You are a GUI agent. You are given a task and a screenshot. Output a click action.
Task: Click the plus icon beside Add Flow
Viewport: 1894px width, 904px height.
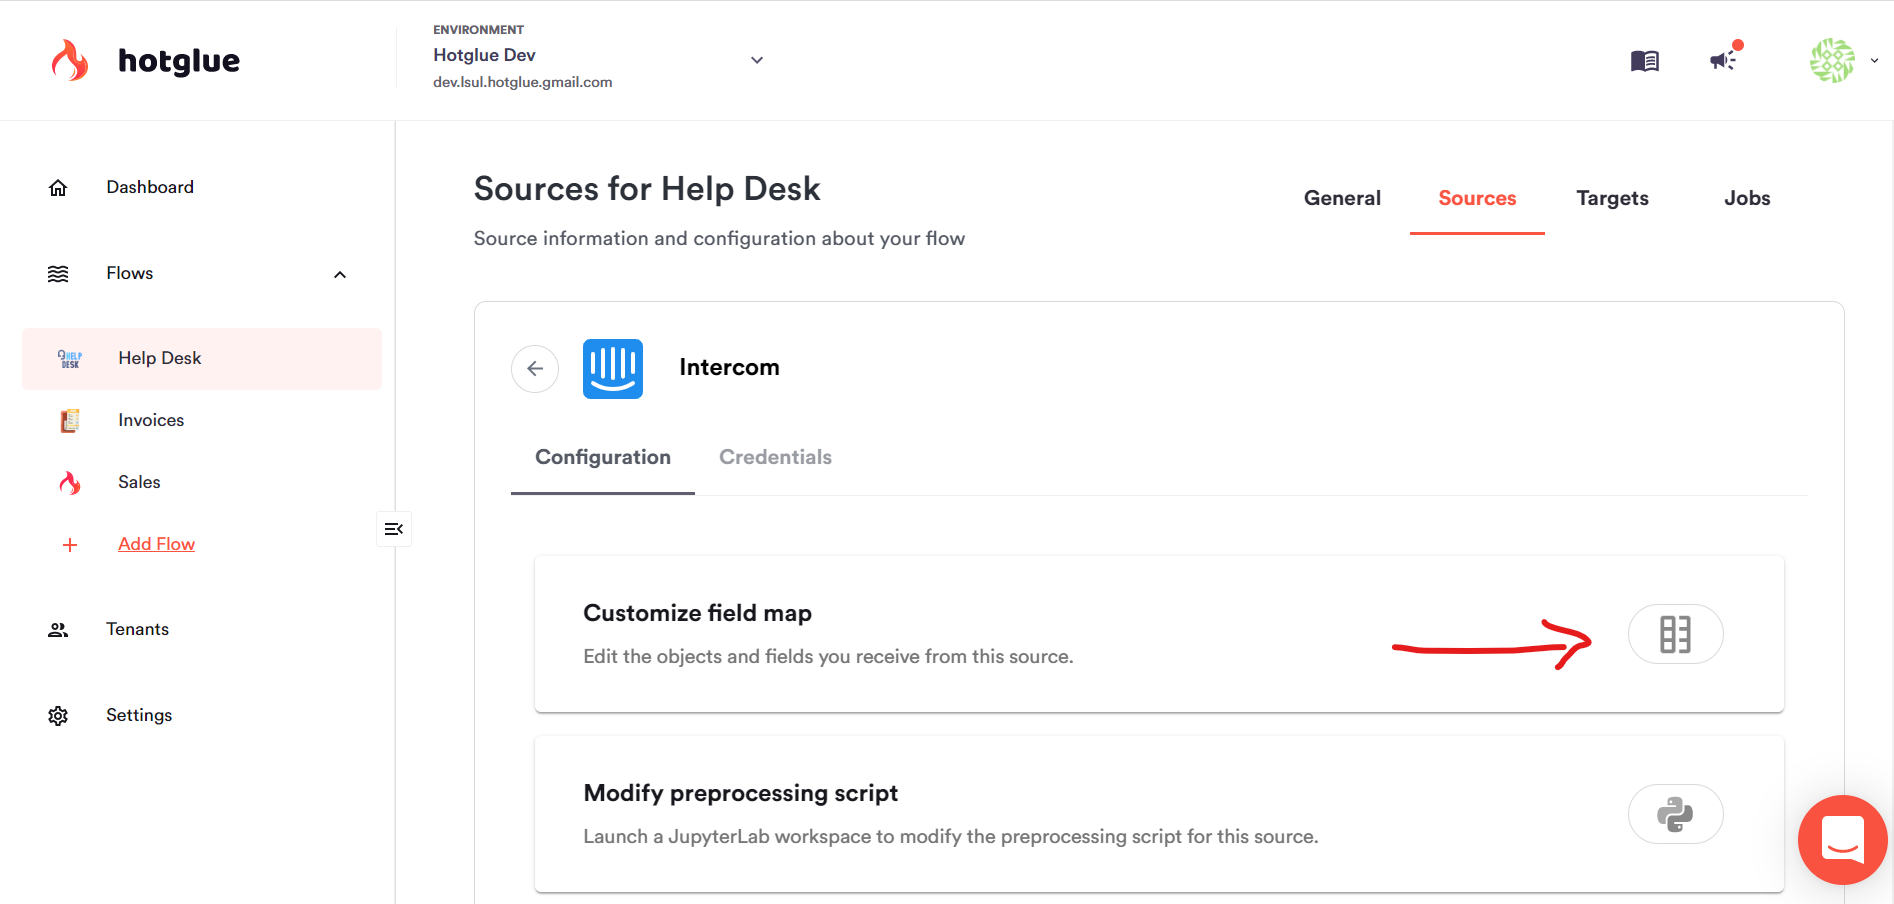[x=70, y=545]
